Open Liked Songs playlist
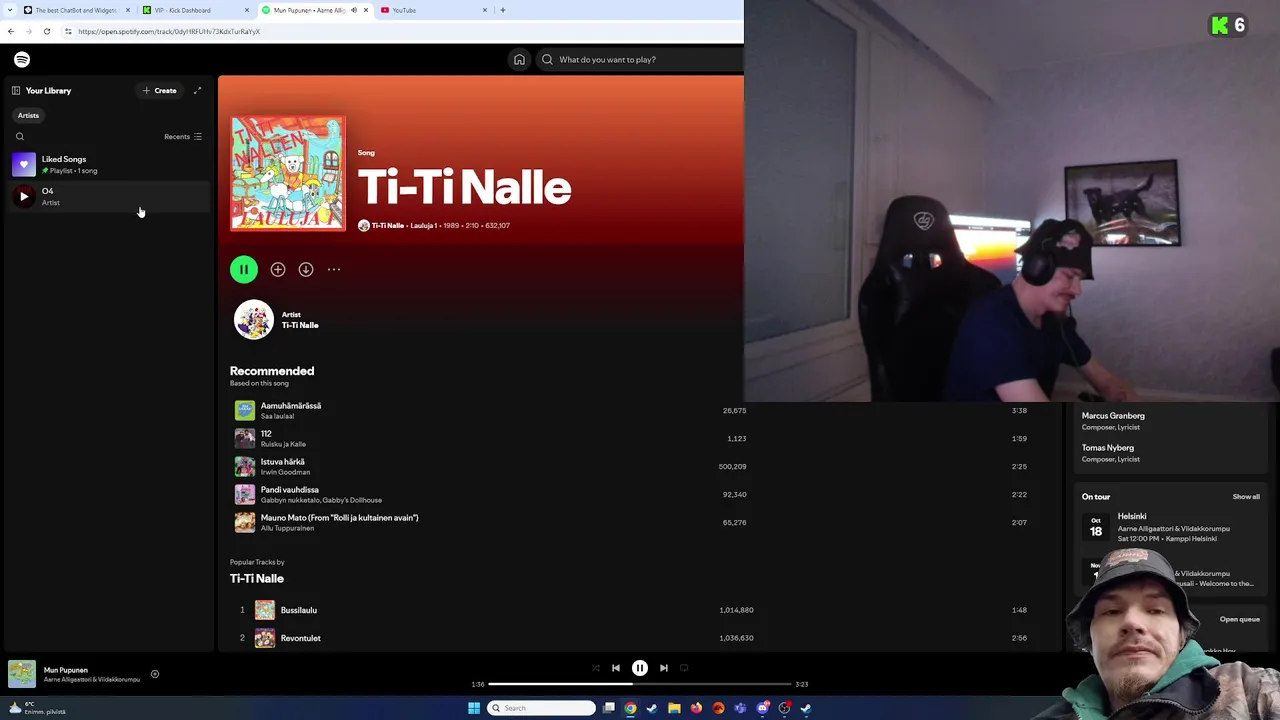This screenshot has width=1280, height=720. point(108,164)
